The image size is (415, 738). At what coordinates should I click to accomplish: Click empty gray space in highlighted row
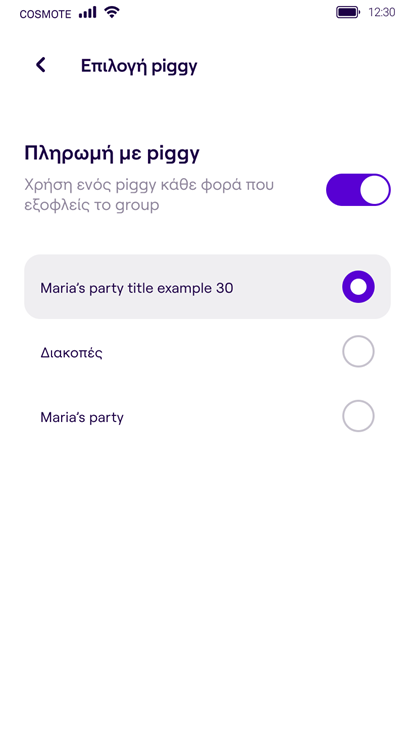pyautogui.click(x=287, y=287)
